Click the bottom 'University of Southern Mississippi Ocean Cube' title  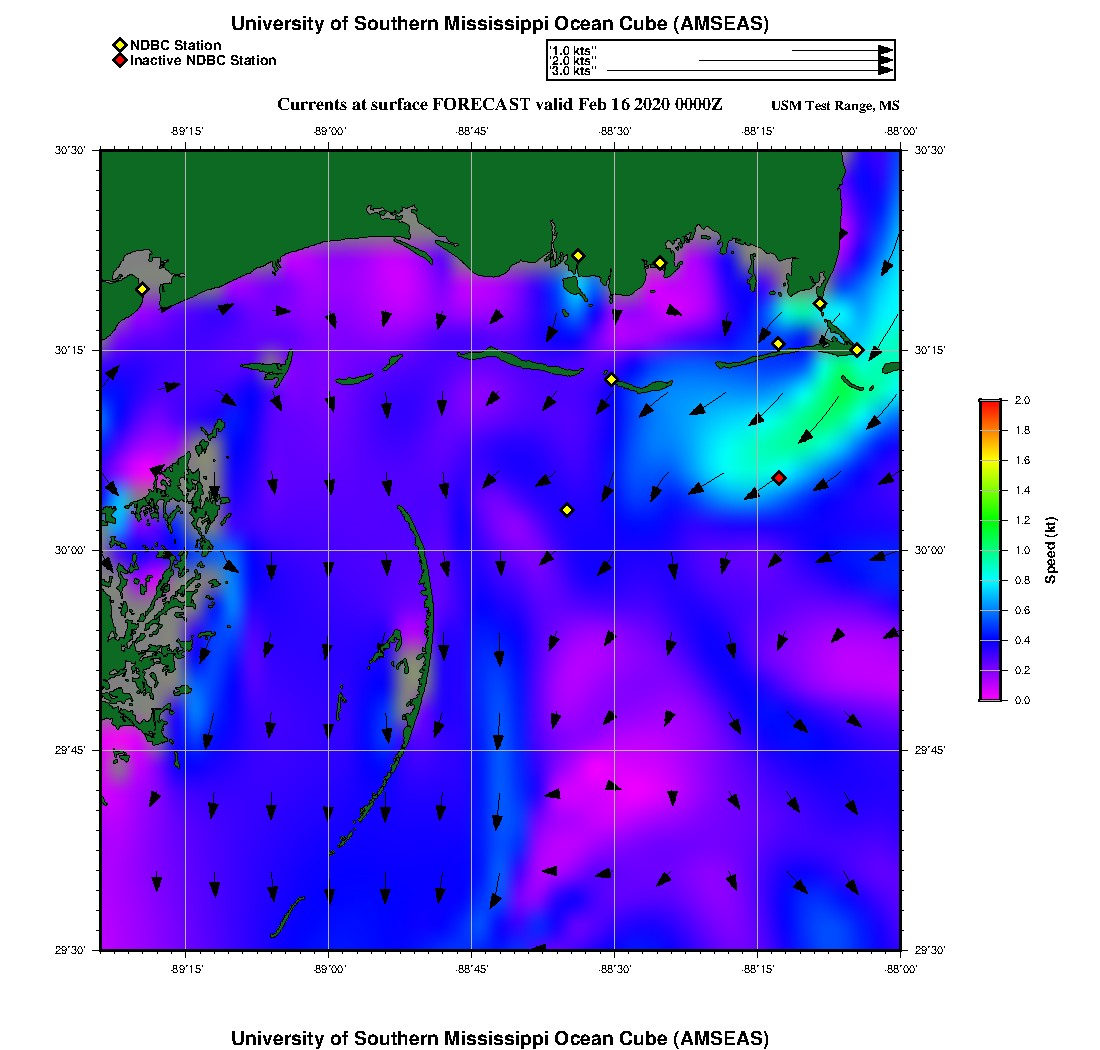click(499, 1037)
